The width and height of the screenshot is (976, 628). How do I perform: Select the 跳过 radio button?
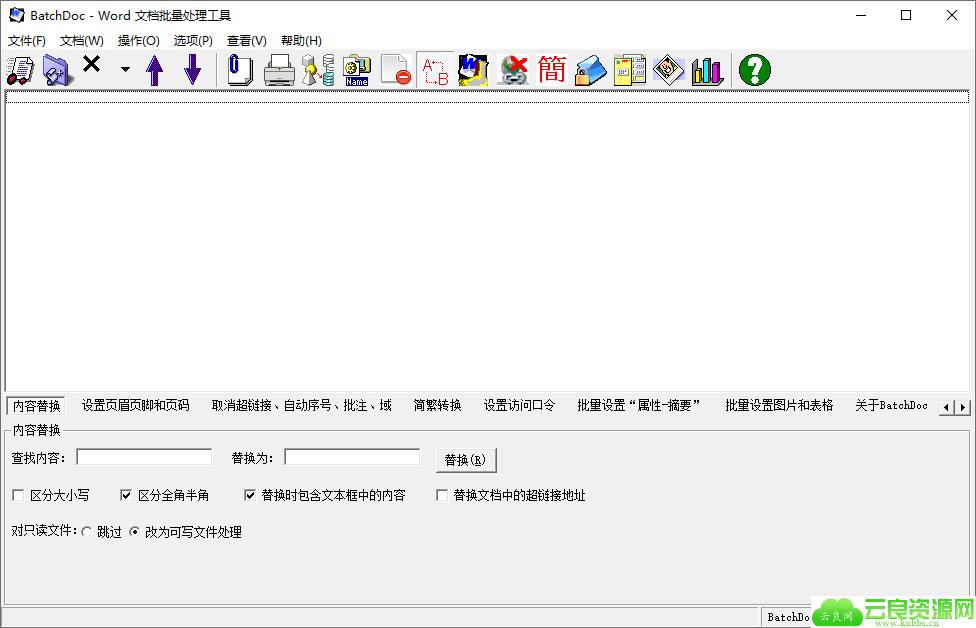click(87, 532)
